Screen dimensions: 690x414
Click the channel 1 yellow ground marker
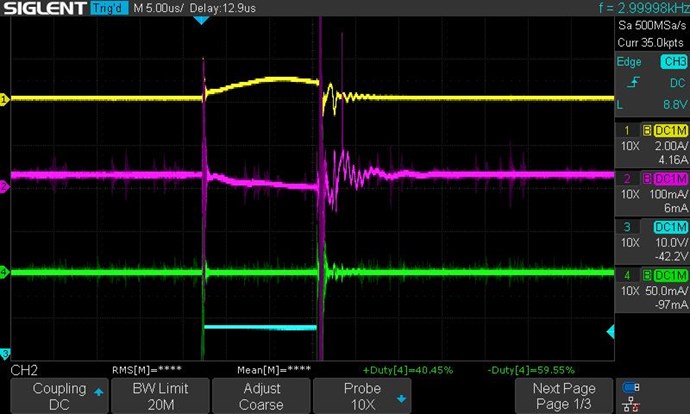[x=4, y=99]
